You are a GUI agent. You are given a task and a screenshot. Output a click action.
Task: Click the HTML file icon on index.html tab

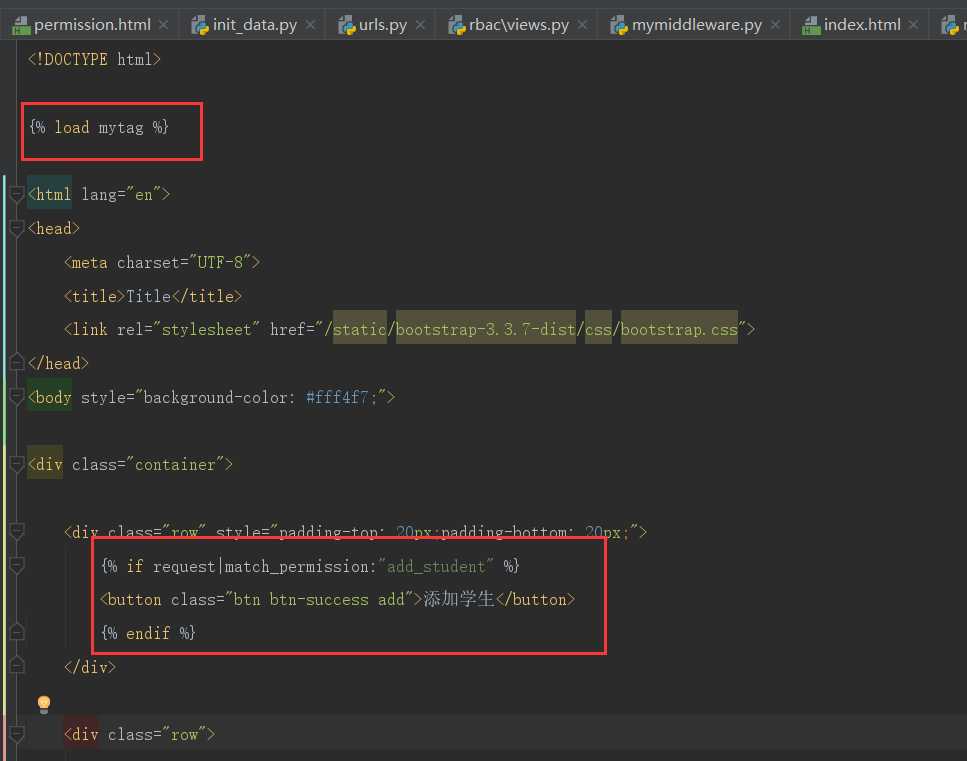tap(811, 25)
